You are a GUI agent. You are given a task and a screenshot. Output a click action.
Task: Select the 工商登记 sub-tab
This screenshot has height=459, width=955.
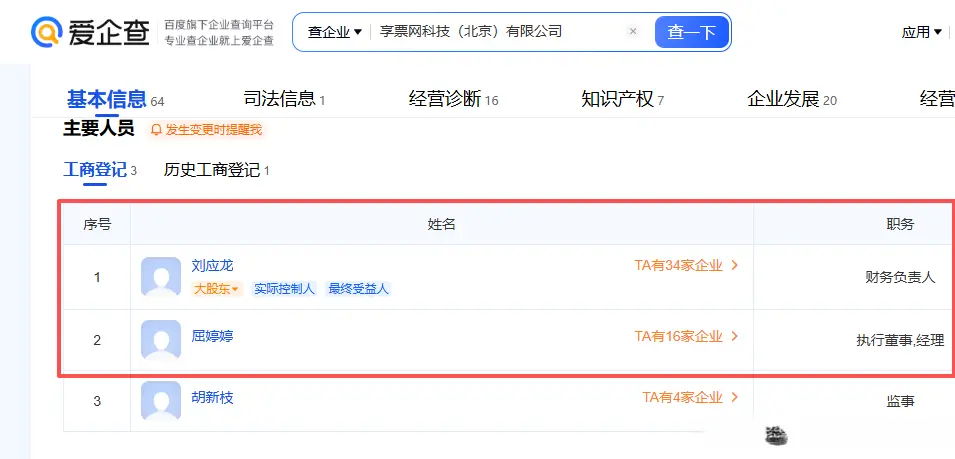coord(100,170)
